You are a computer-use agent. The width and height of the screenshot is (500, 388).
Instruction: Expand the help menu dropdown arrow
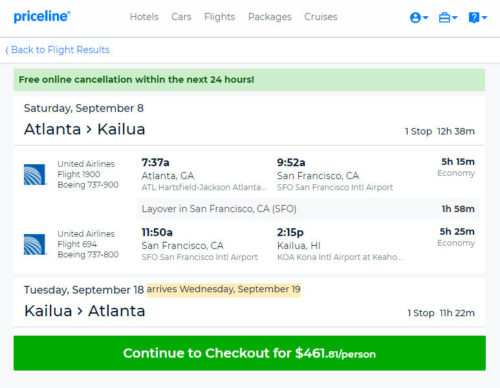pos(484,17)
